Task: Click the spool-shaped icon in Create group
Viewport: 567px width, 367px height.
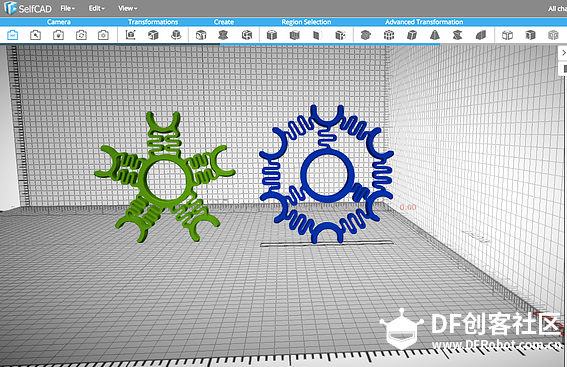Action: (223, 35)
